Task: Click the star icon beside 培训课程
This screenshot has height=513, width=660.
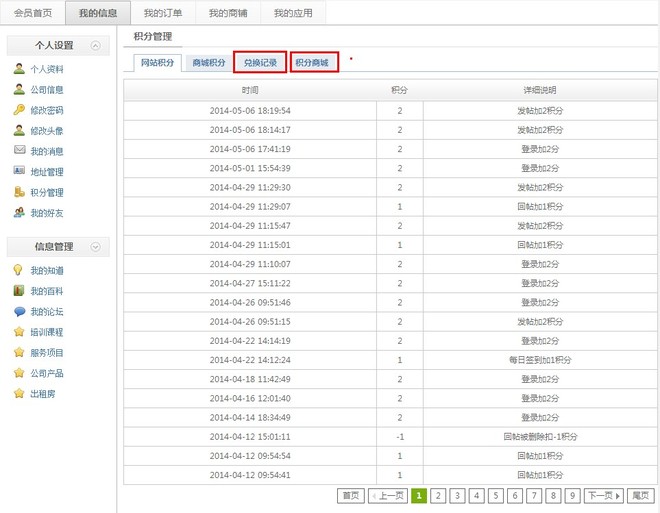Action: click(x=19, y=332)
